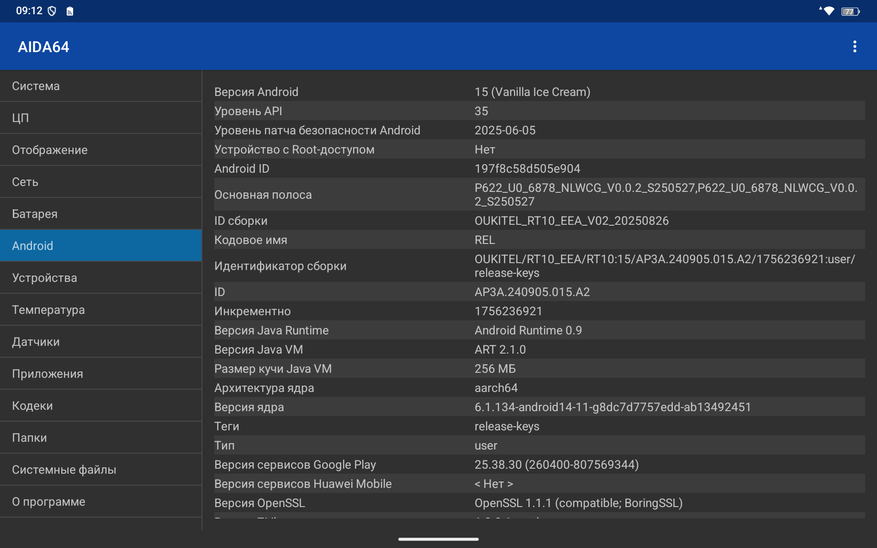The image size is (877, 548).
Task: Tap the battery indicator icon
Action: coord(850,11)
